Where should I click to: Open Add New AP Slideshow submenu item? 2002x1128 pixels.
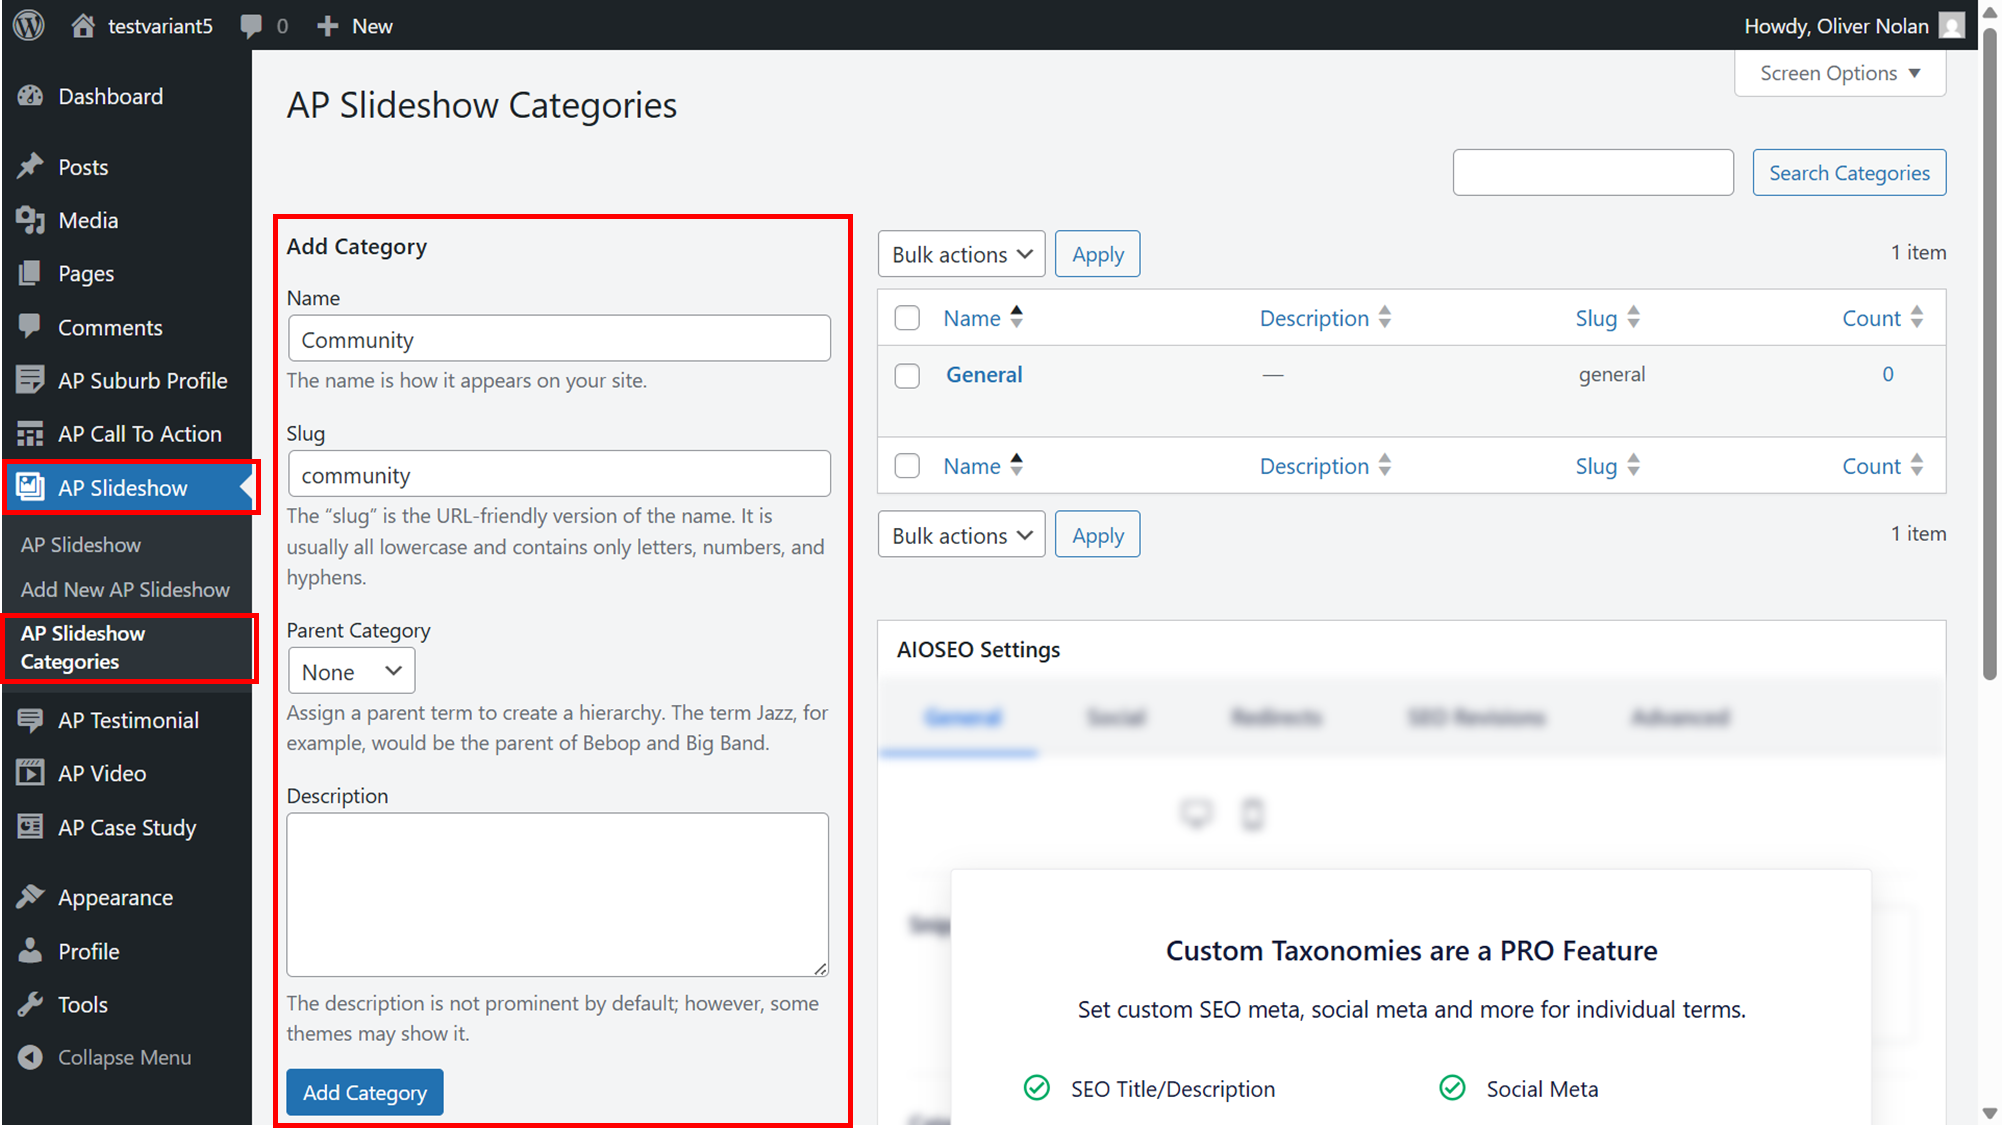pos(125,589)
